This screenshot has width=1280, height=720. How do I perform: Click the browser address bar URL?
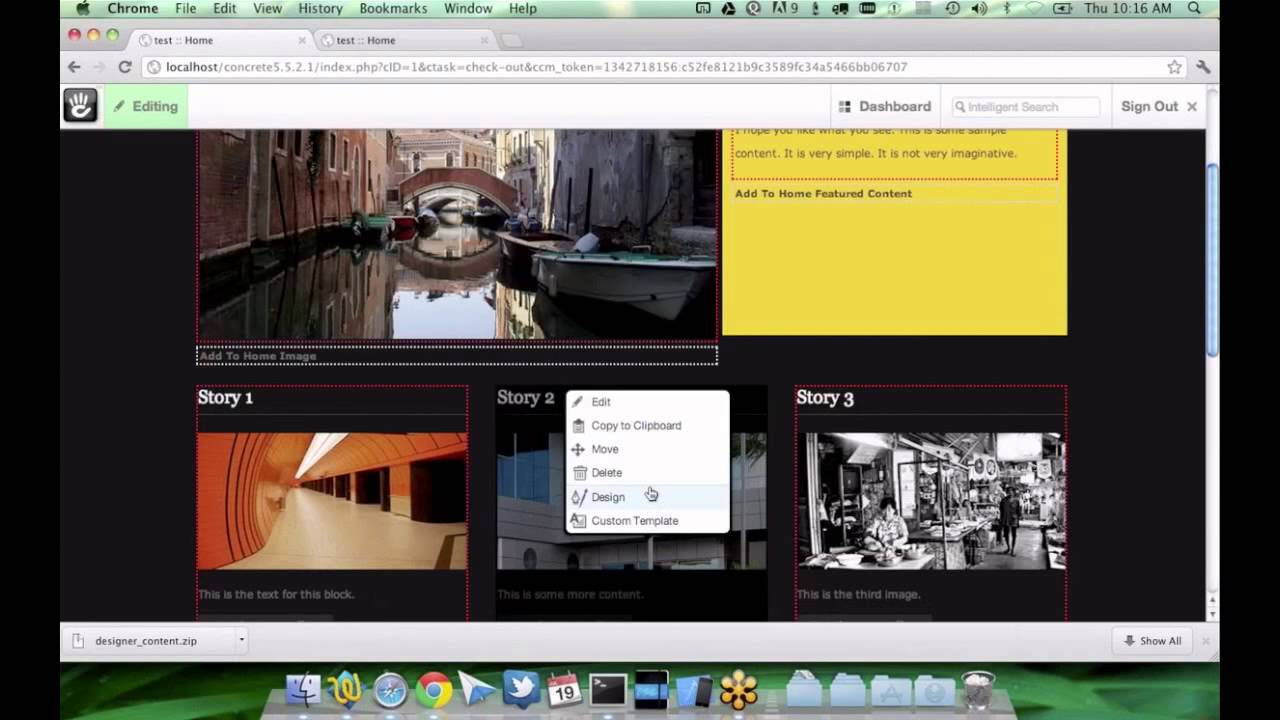pyautogui.click(x=536, y=67)
